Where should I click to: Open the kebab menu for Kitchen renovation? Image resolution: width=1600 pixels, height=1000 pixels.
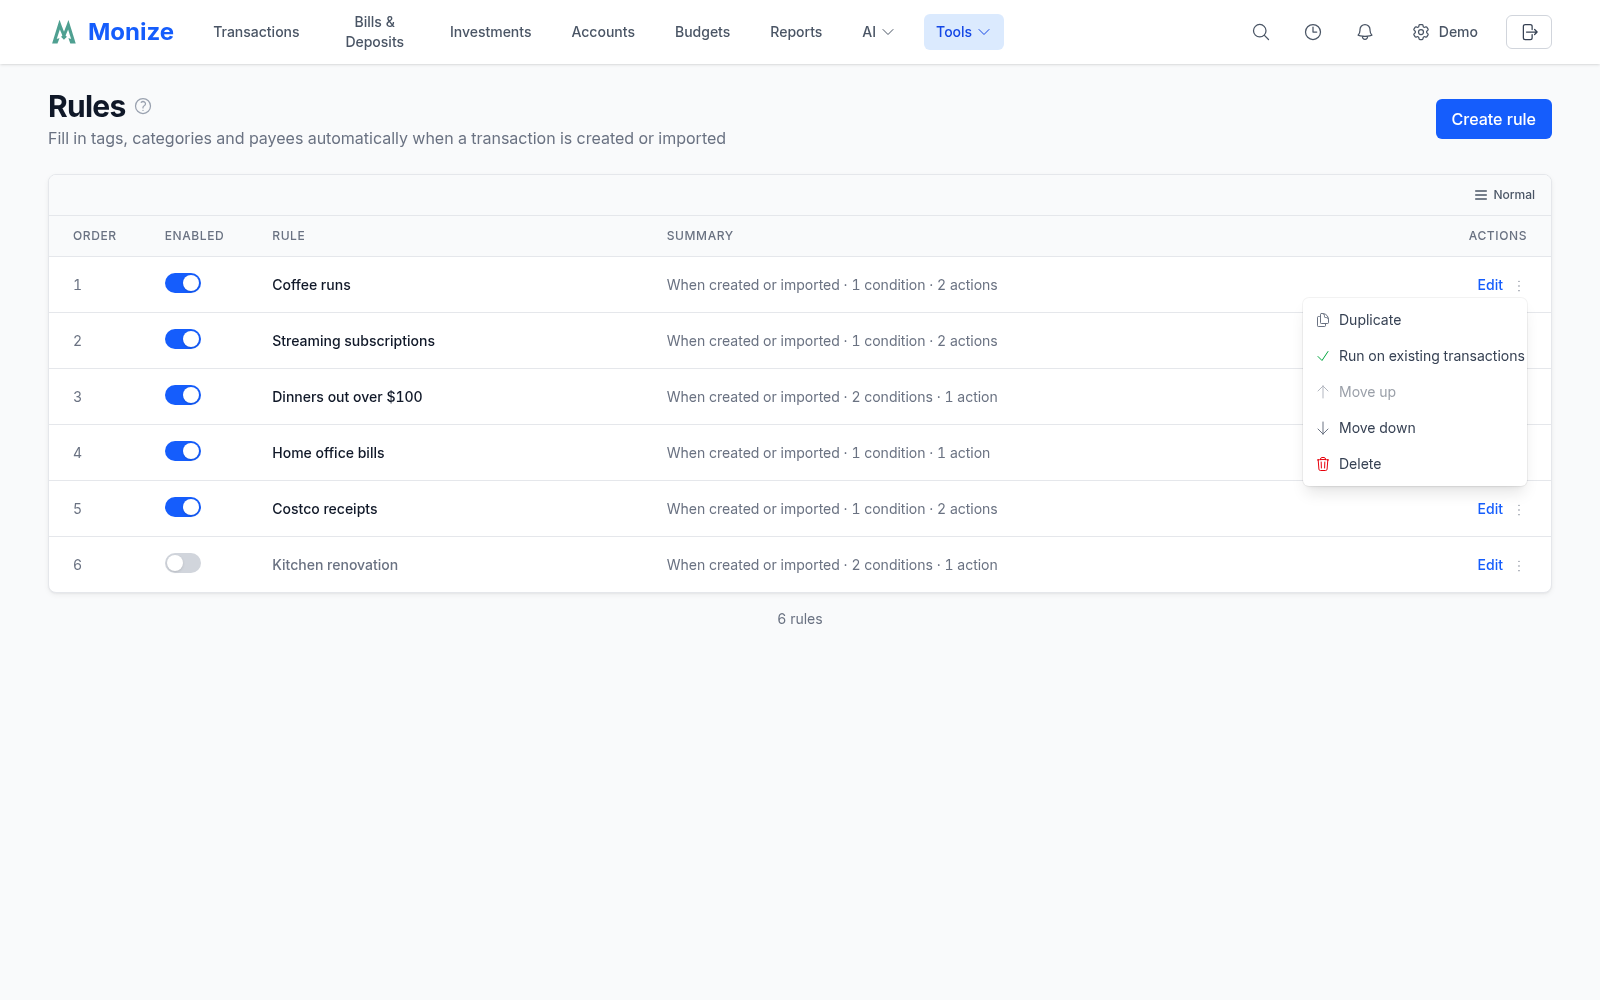pyautogui.click(x=1519, y=565)
